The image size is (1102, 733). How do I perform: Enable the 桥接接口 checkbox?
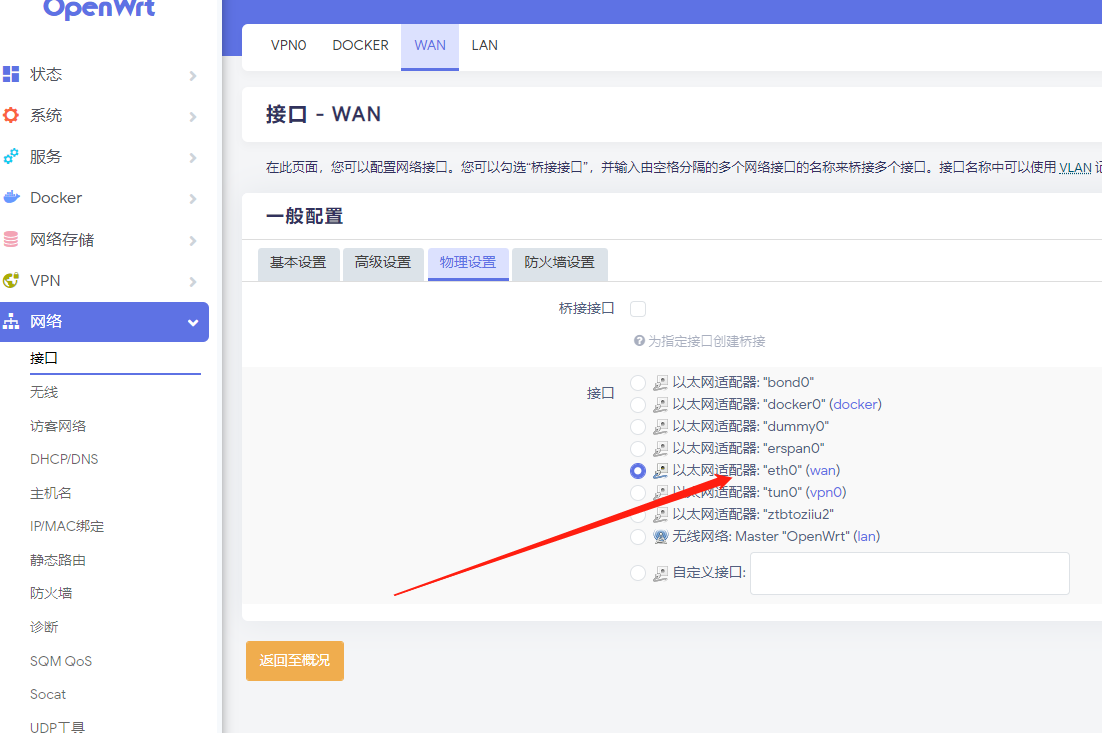(638, 309)
